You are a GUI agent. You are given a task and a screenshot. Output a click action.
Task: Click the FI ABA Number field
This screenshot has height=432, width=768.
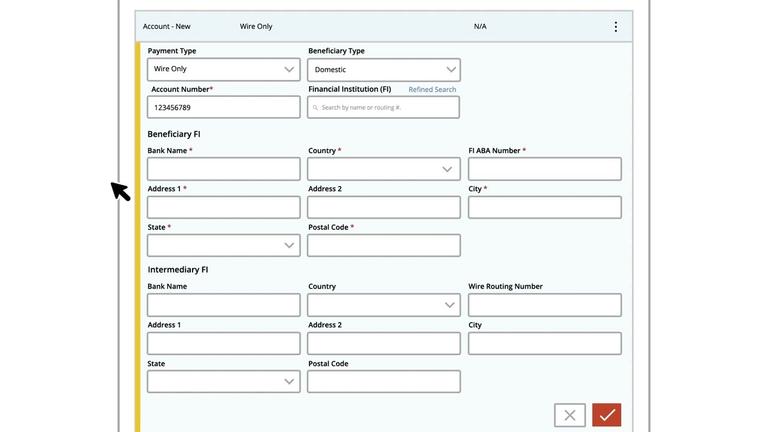(544, 169)
